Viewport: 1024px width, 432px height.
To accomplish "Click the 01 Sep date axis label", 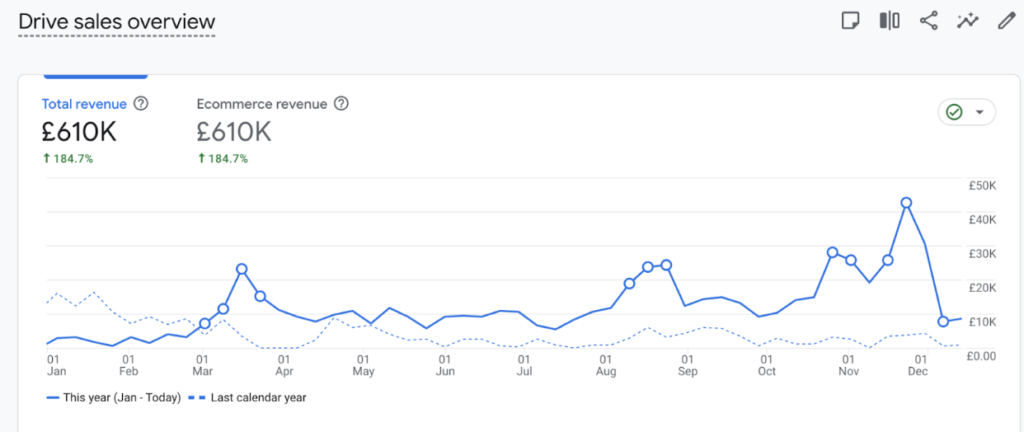I will pos(687,364).
